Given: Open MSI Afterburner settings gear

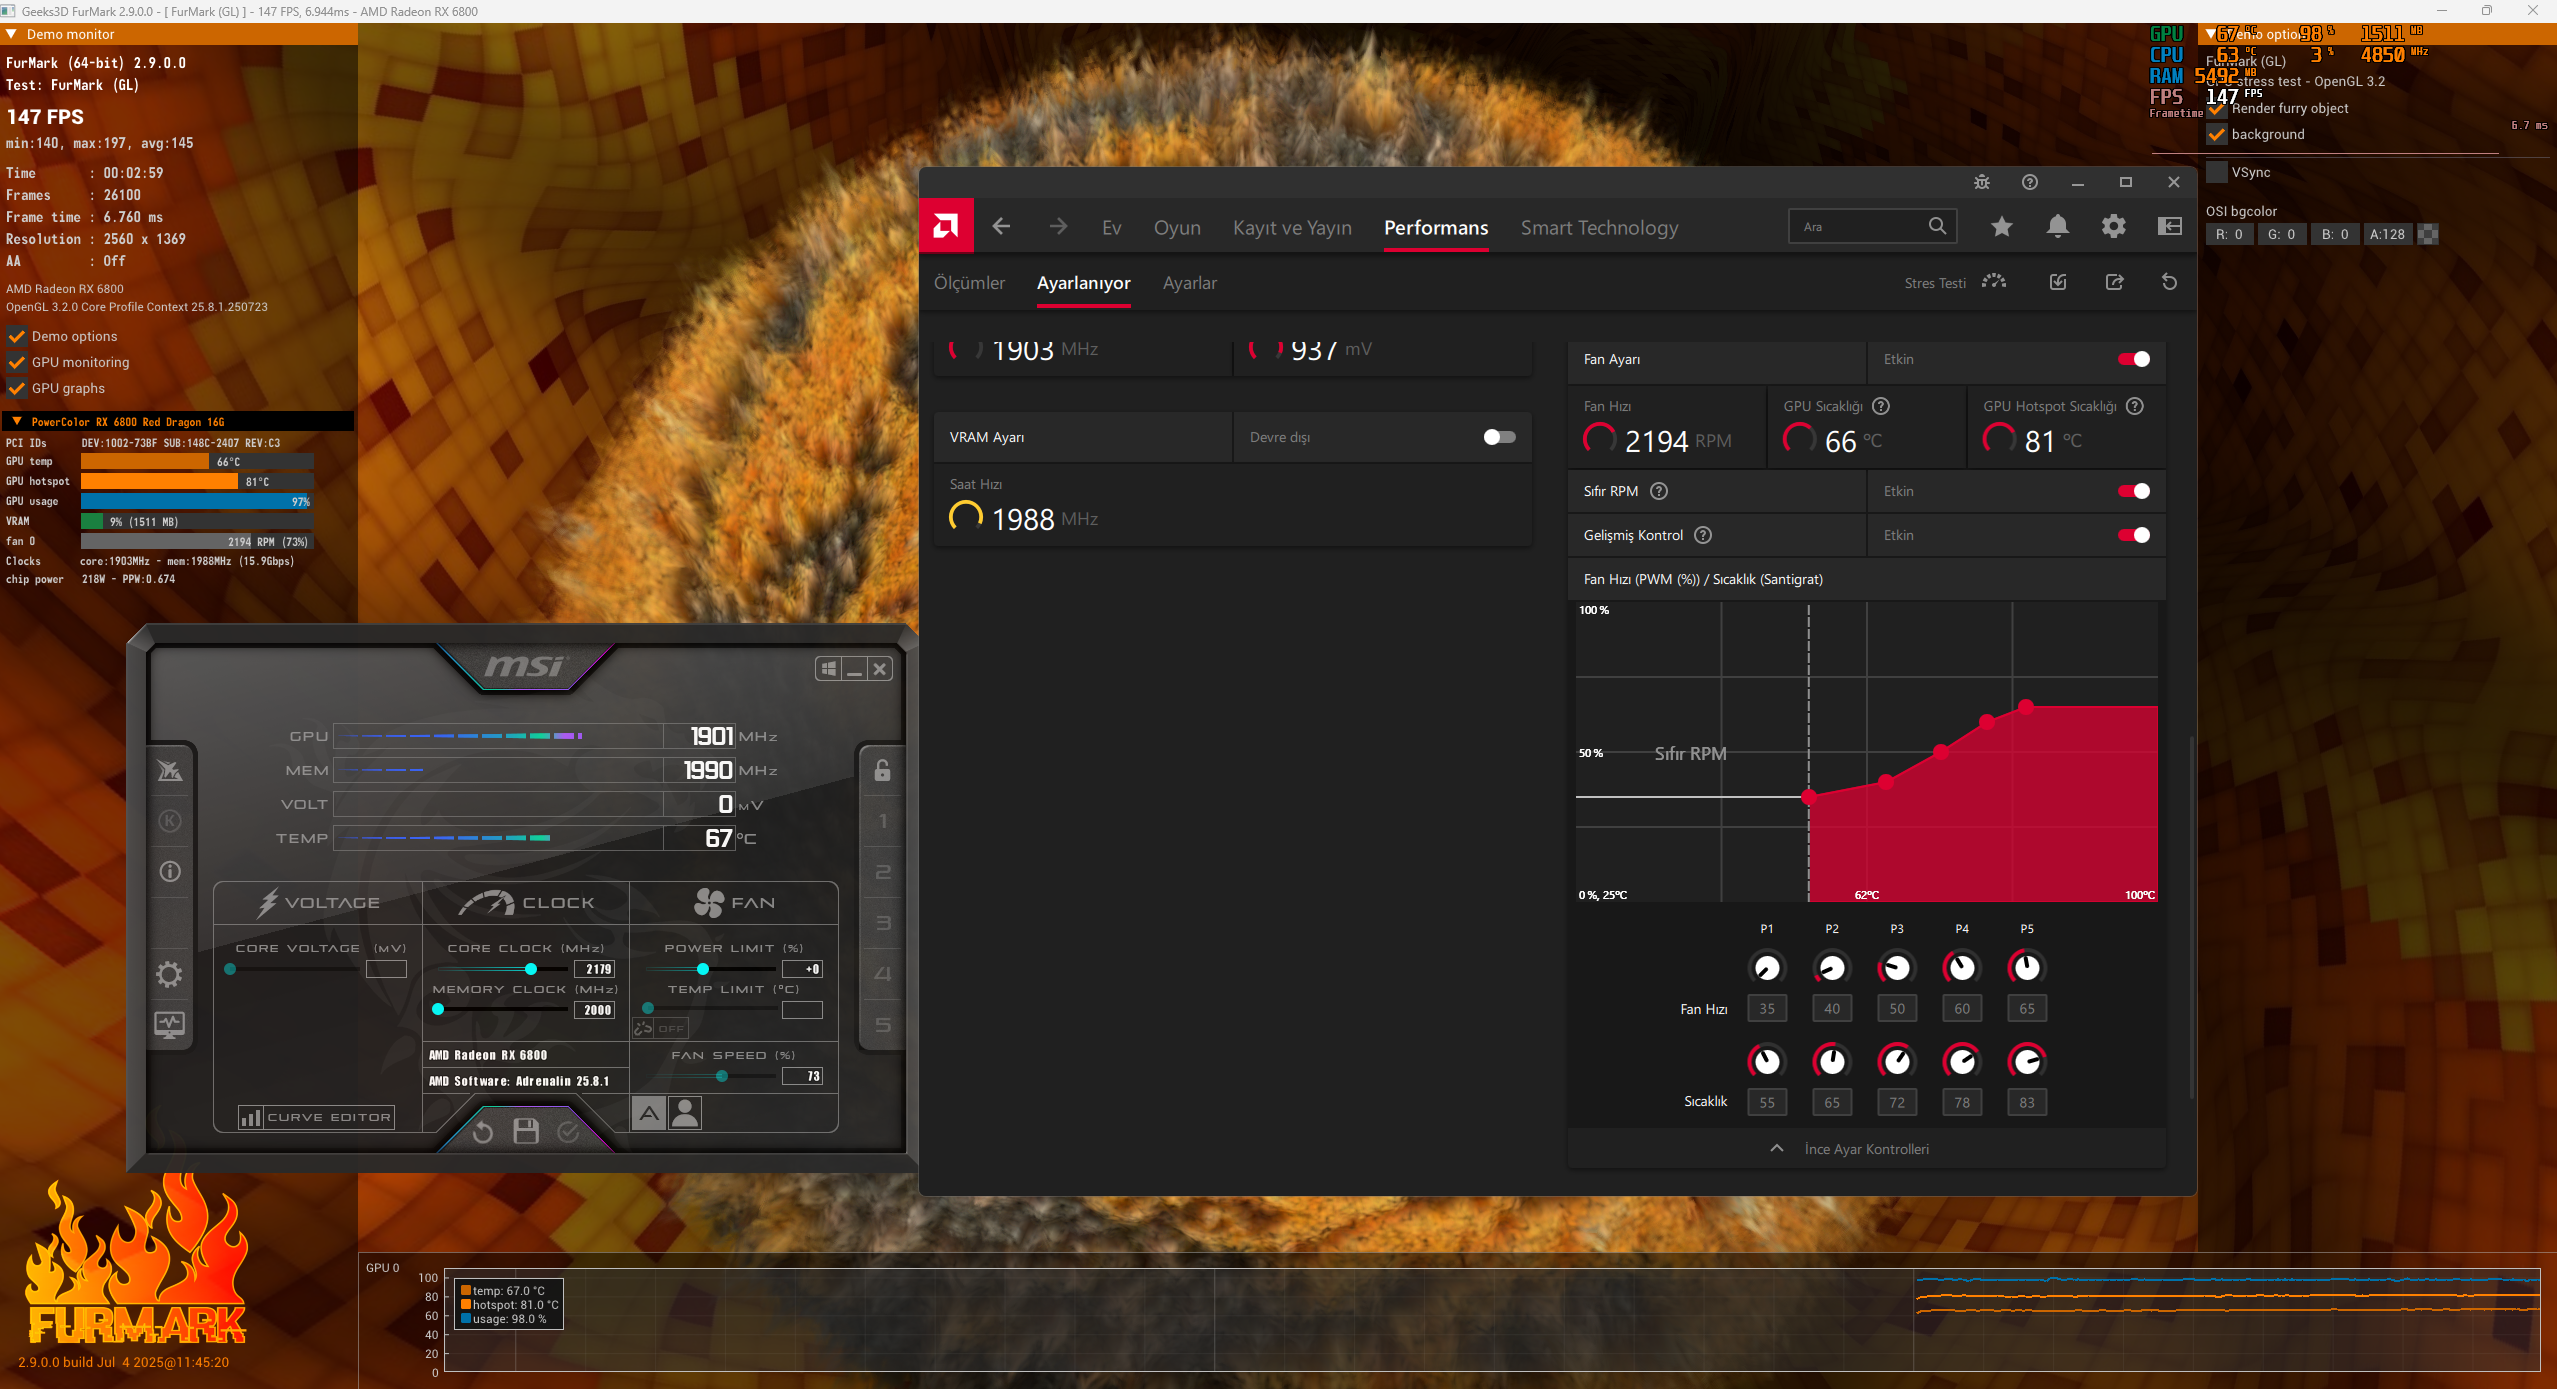Looking at the screenshot, I should 170,974.
